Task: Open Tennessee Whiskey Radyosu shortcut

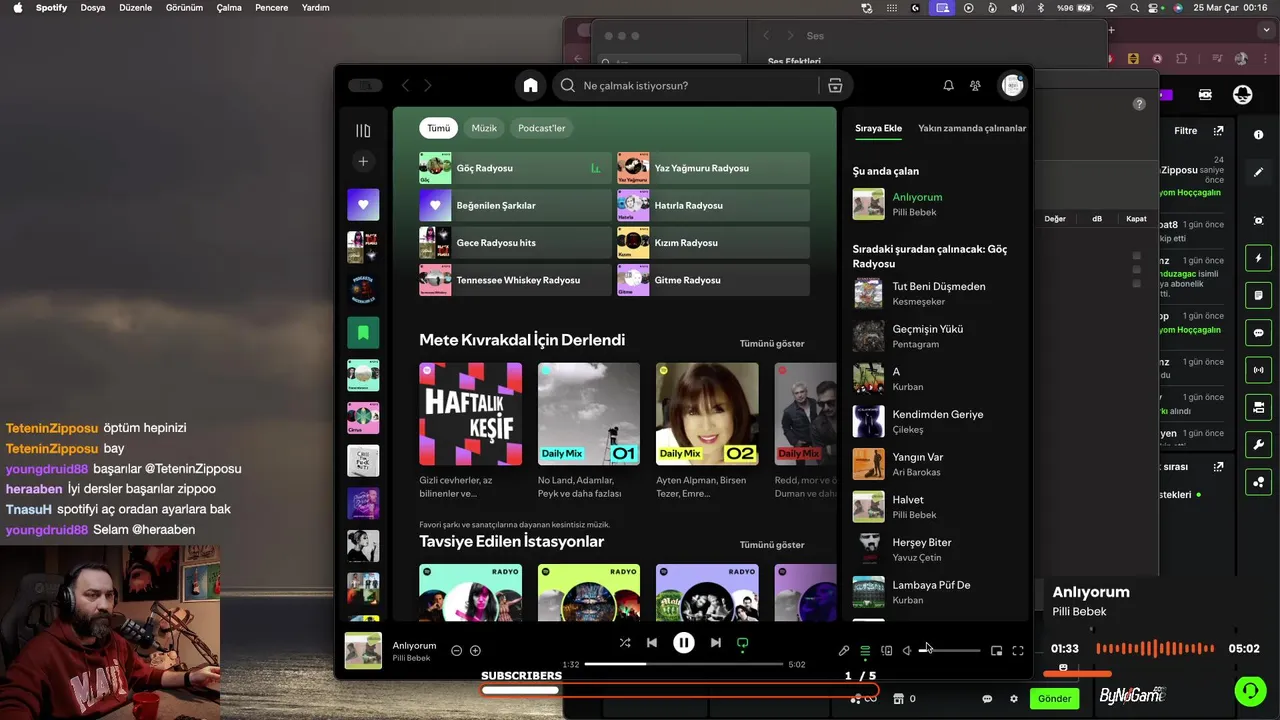Action: [515, 280]
